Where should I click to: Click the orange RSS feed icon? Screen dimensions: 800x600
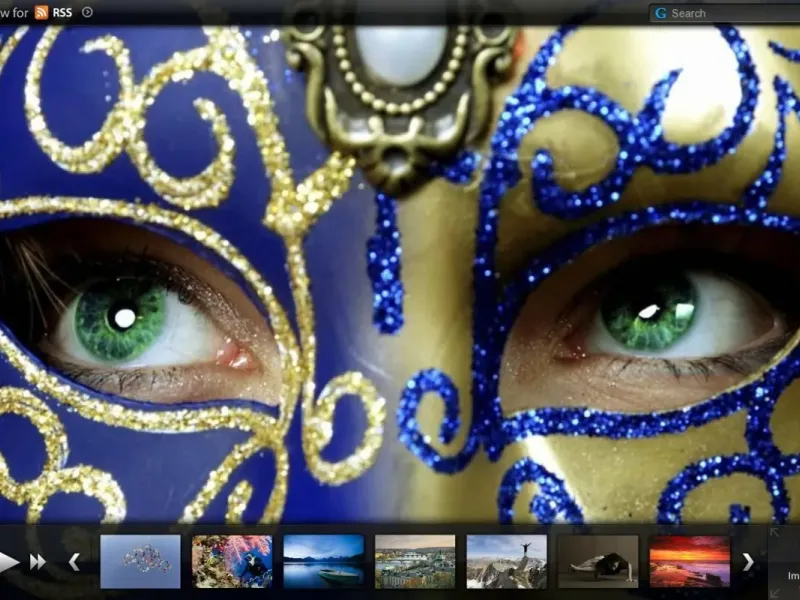[x=41, y=12]
